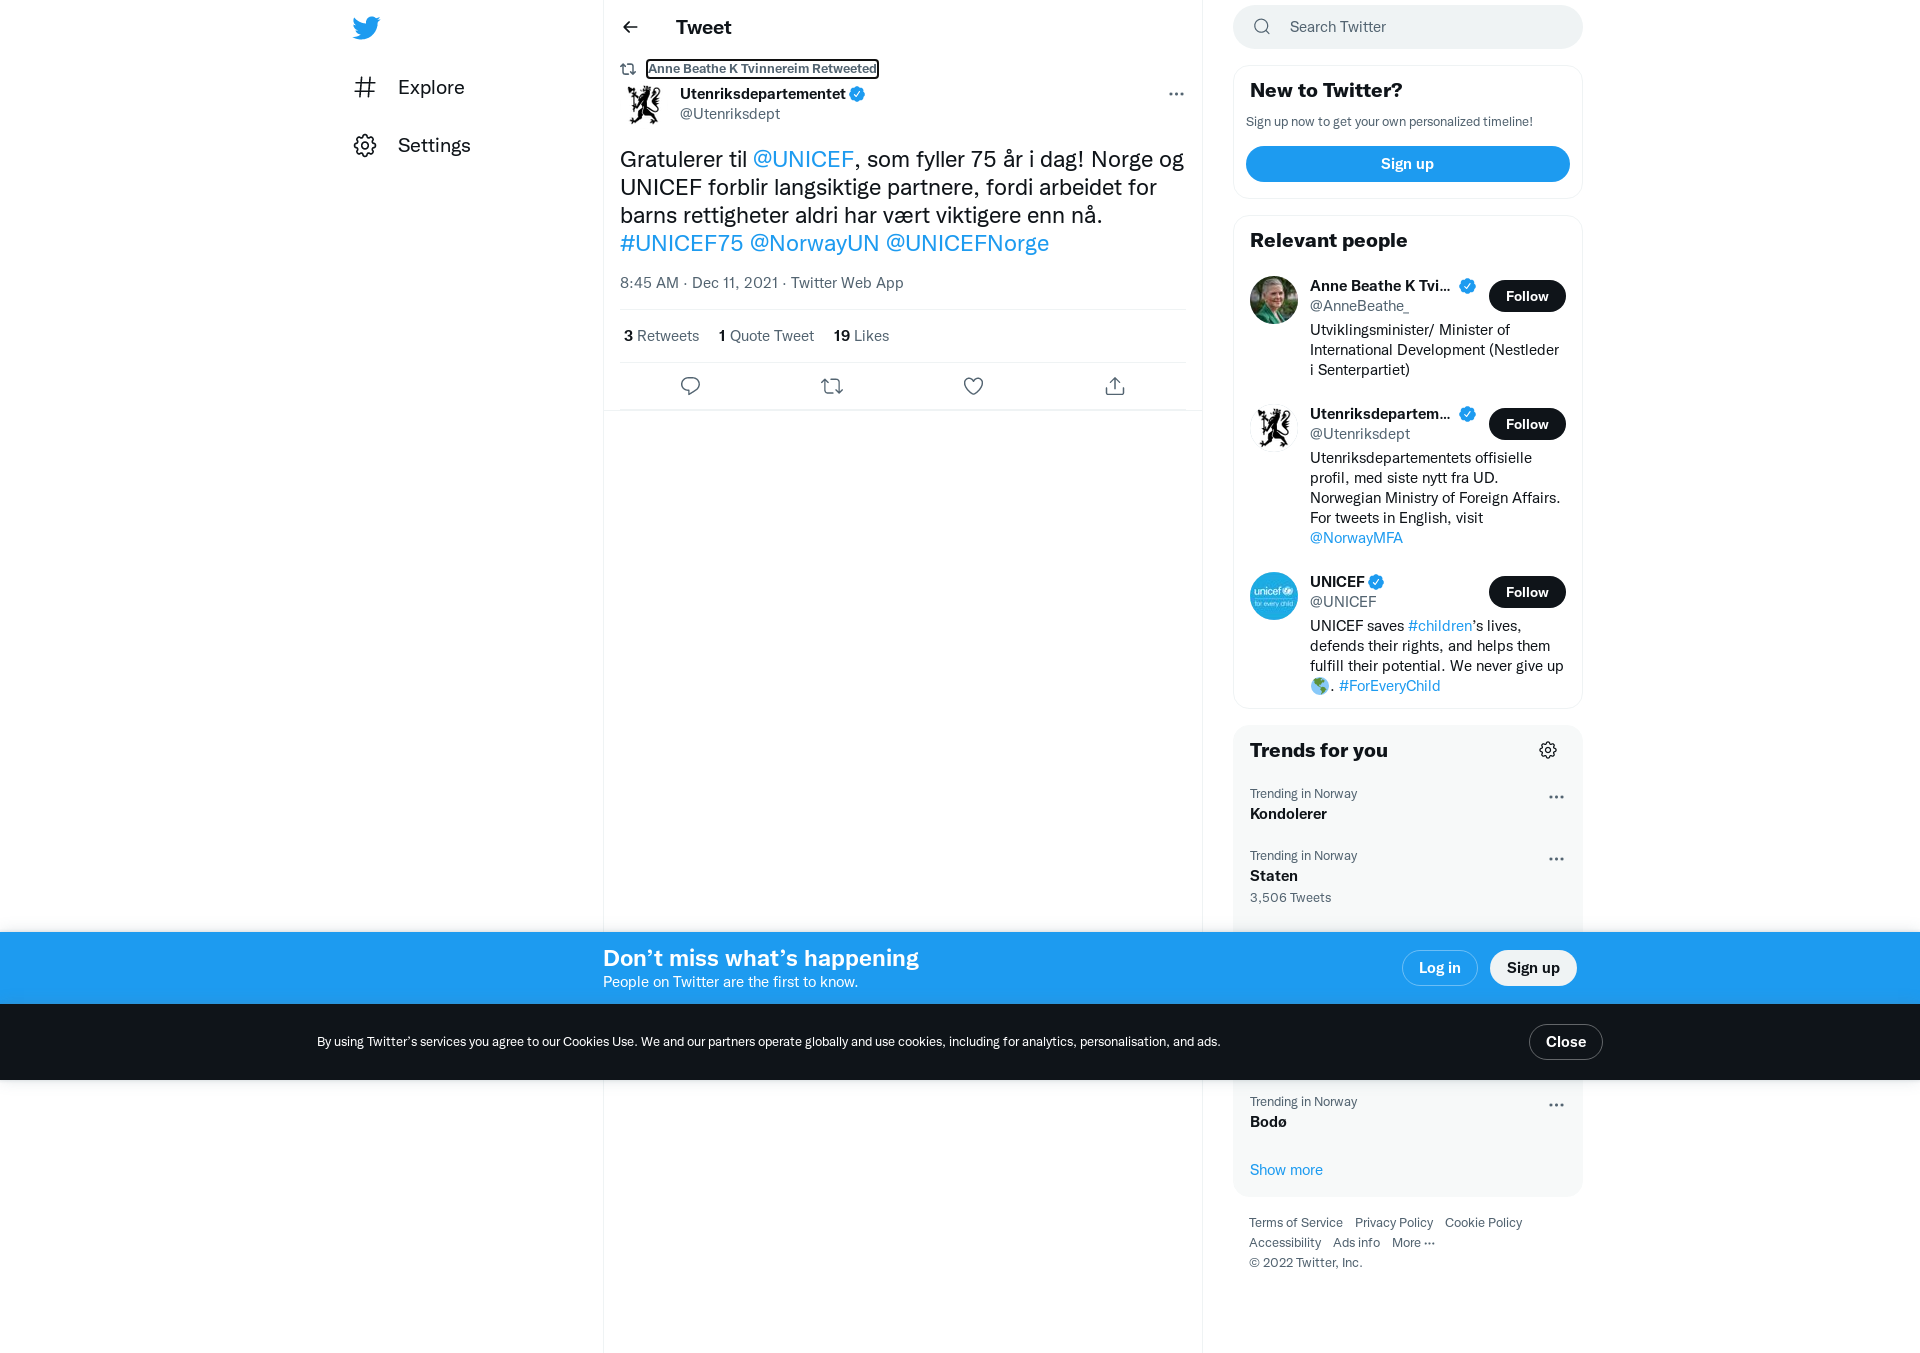Click the Twitter bird logo
Screen dimensions: 1920x1353
click(366, 28)
